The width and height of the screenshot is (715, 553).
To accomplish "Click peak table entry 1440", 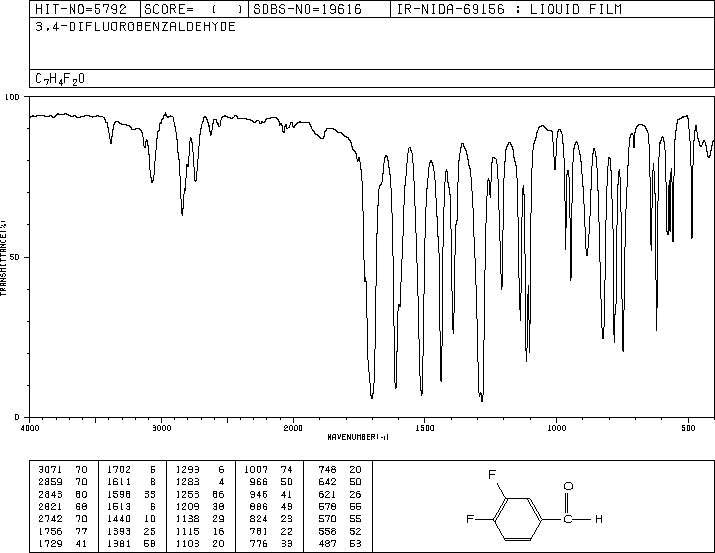I will [119, 519].
